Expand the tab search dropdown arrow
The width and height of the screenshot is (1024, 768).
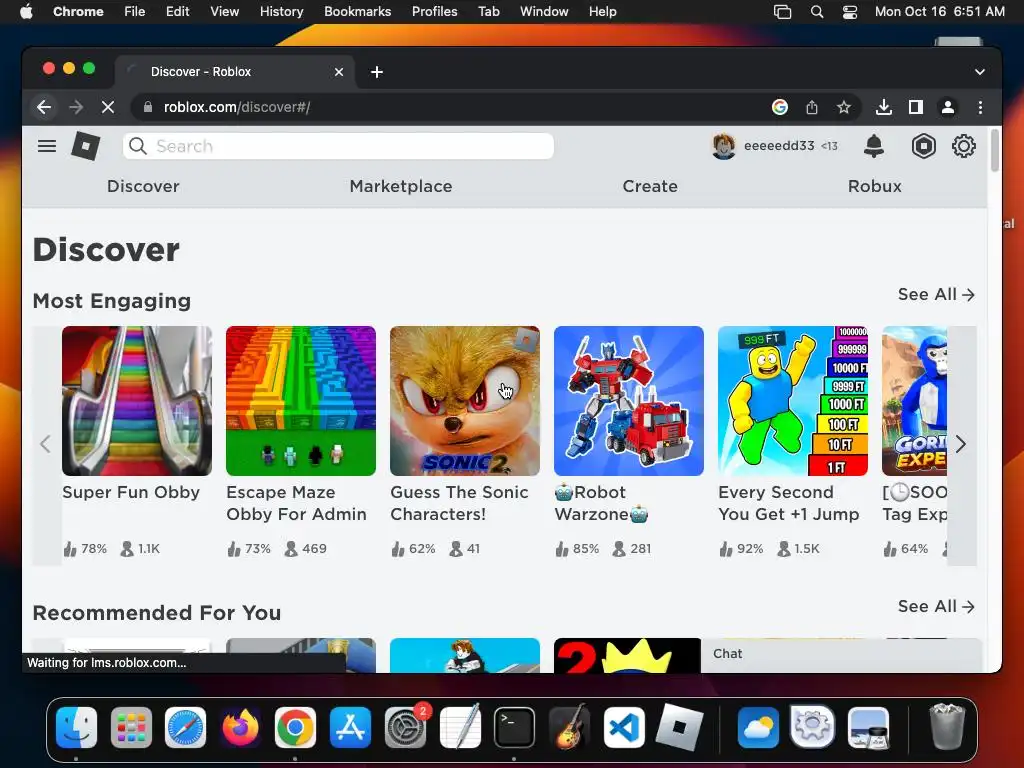click(980, 72)
